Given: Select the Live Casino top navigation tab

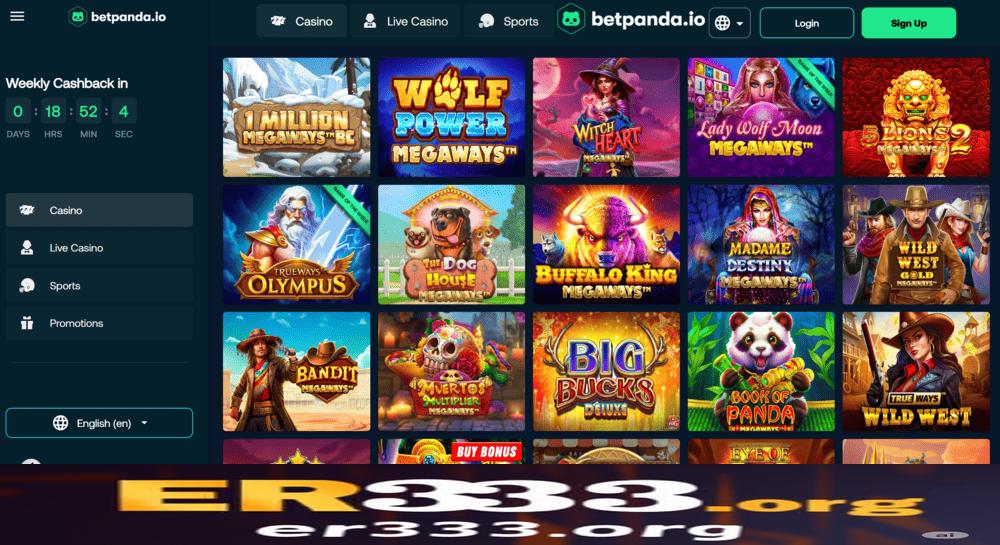Looking at the screenshot, I should tap(405, 21).
